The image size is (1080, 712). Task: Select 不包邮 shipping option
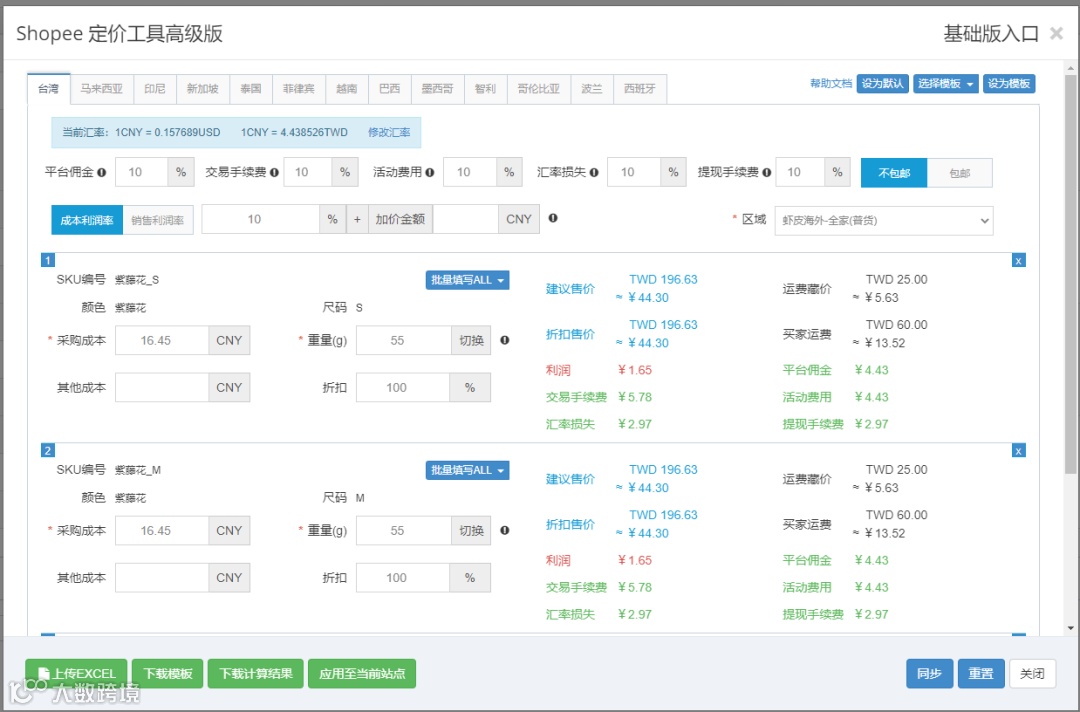click(x=894, y=173)
